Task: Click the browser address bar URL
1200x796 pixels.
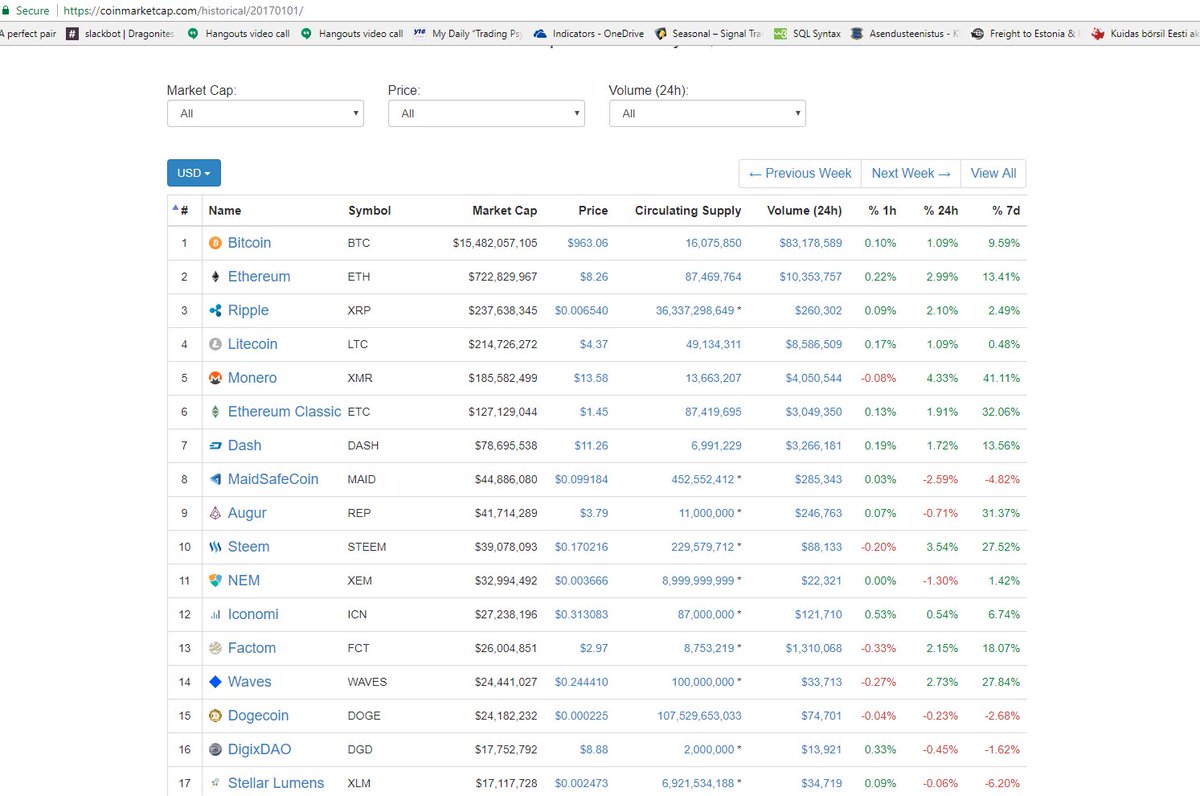Action: pyautogui.click(x=183, y=10)
